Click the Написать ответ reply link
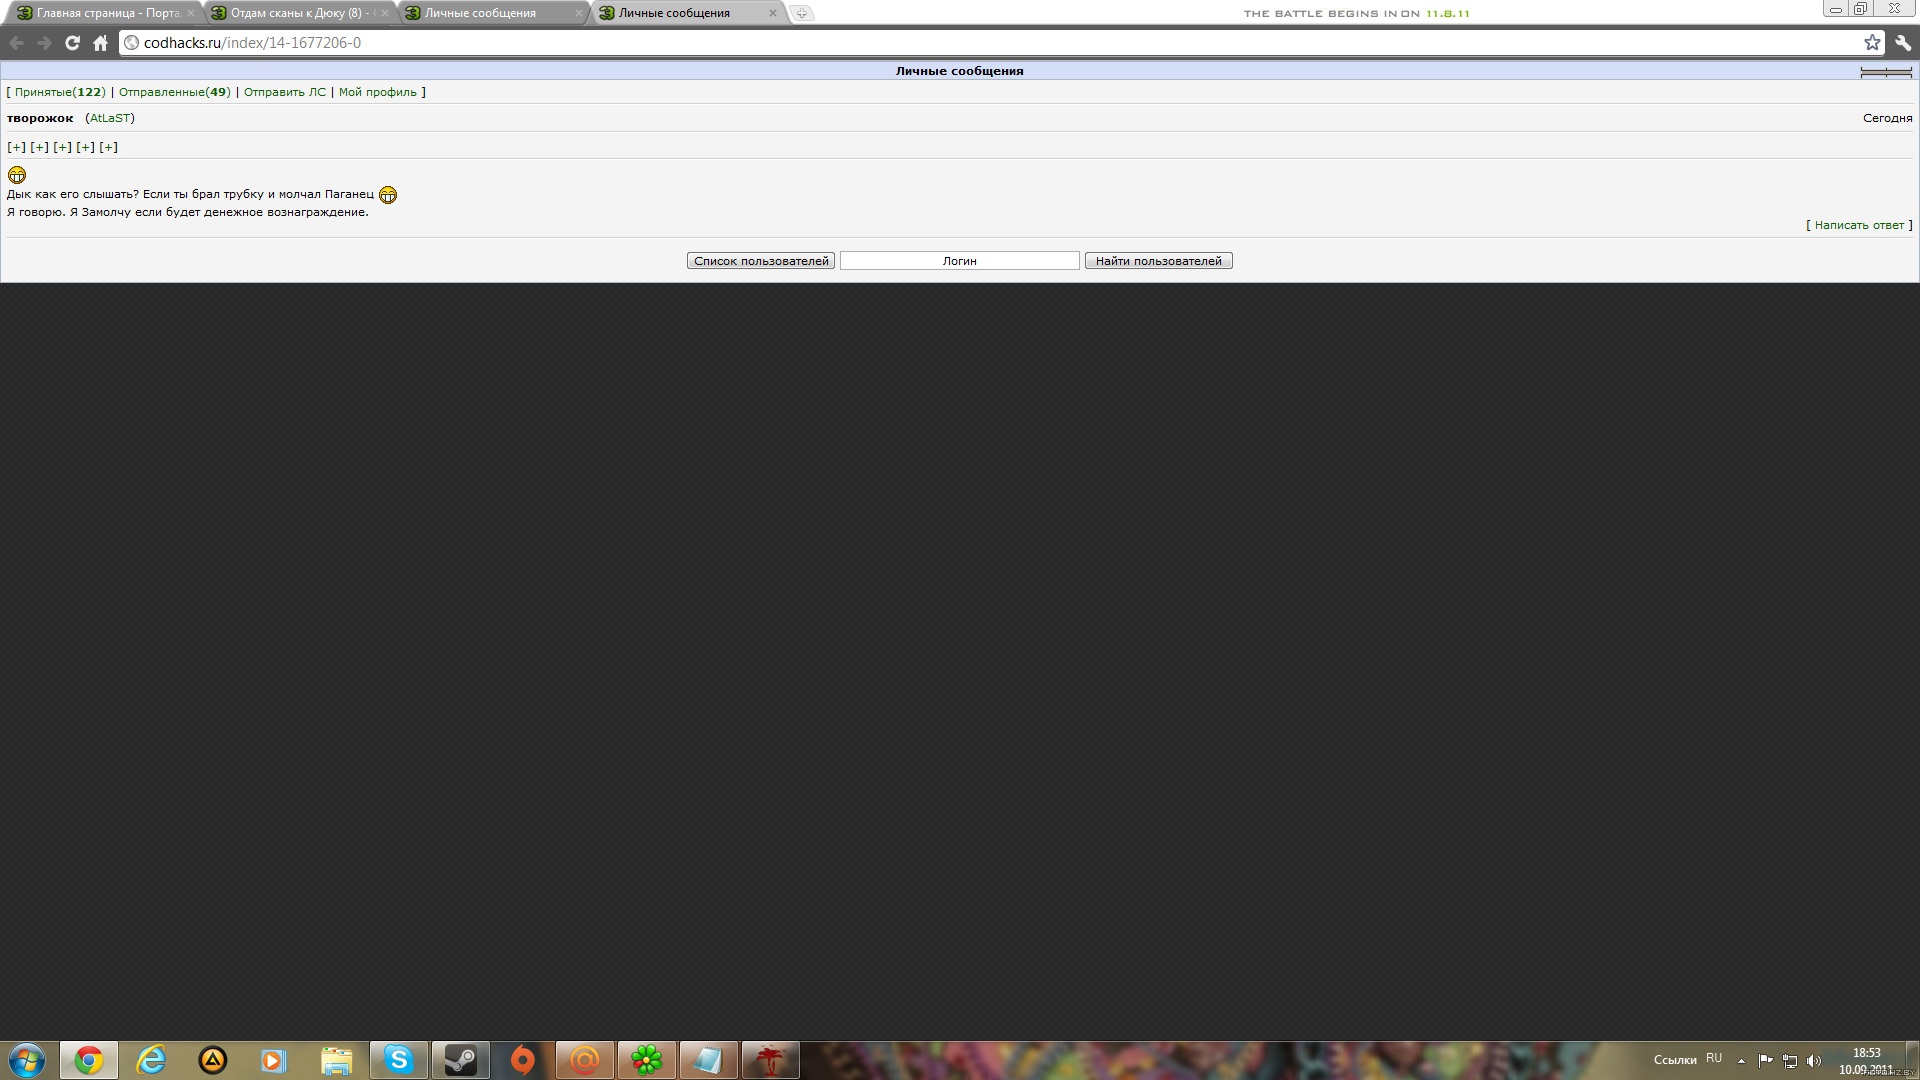Screen dimensions: 1920x1080 (1859, 225)
